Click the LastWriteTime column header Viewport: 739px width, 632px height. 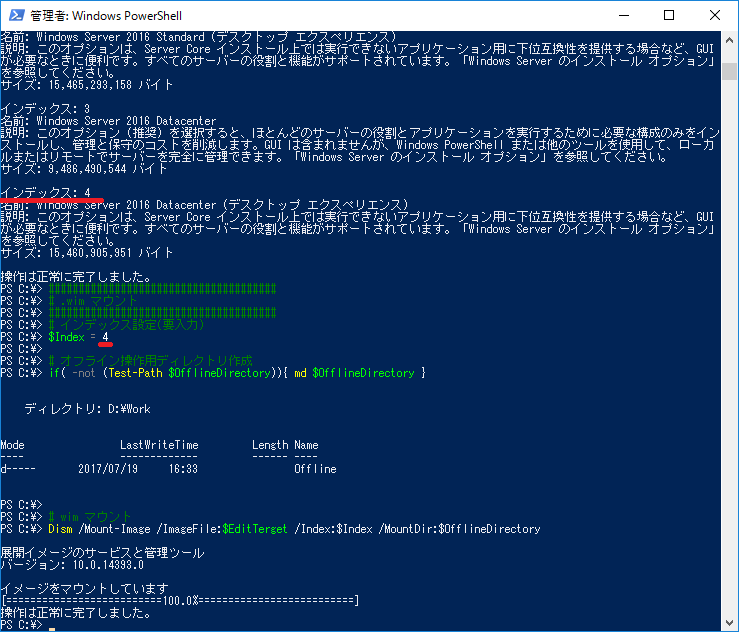point(159,445)
